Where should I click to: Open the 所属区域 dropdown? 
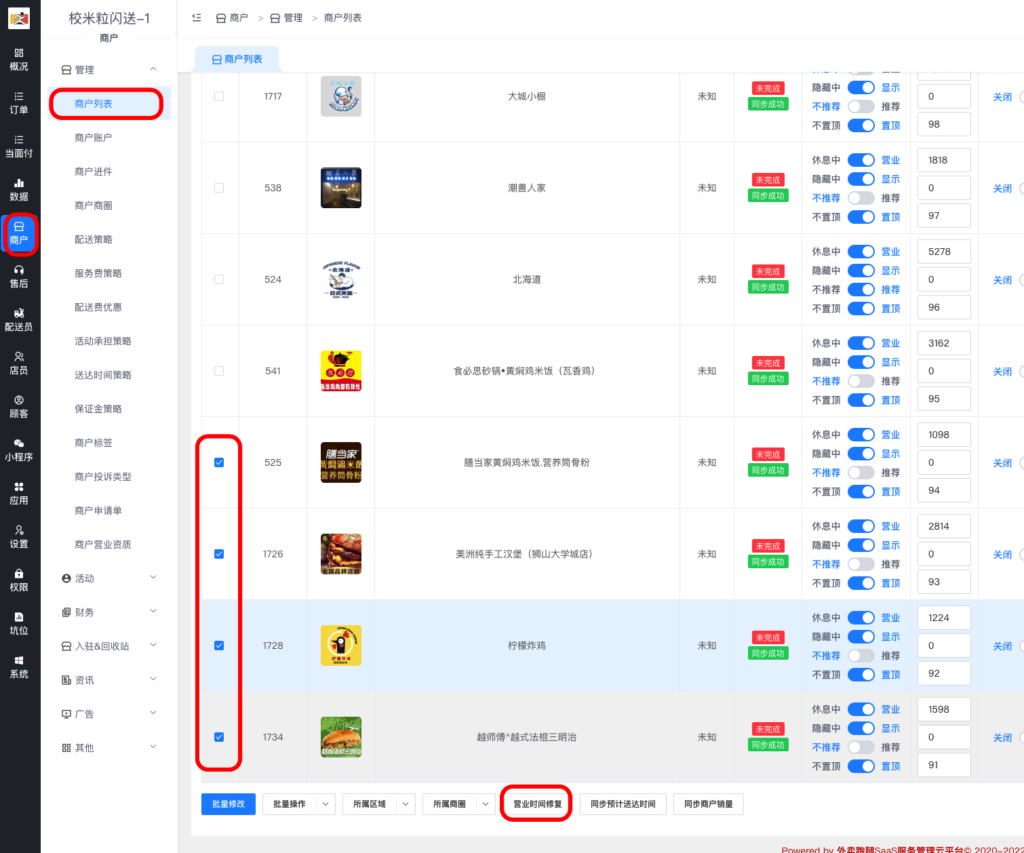point(378,804)
